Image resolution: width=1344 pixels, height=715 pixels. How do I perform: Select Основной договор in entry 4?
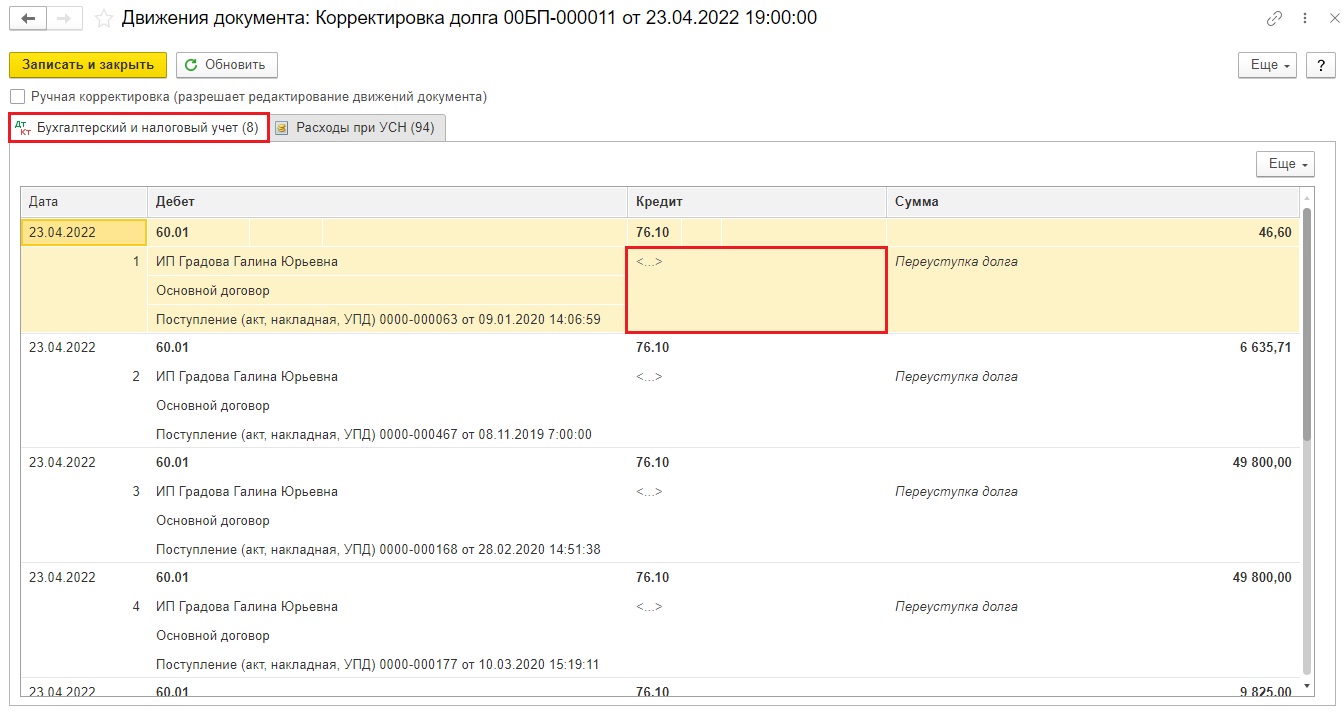(x=213, y=636)
